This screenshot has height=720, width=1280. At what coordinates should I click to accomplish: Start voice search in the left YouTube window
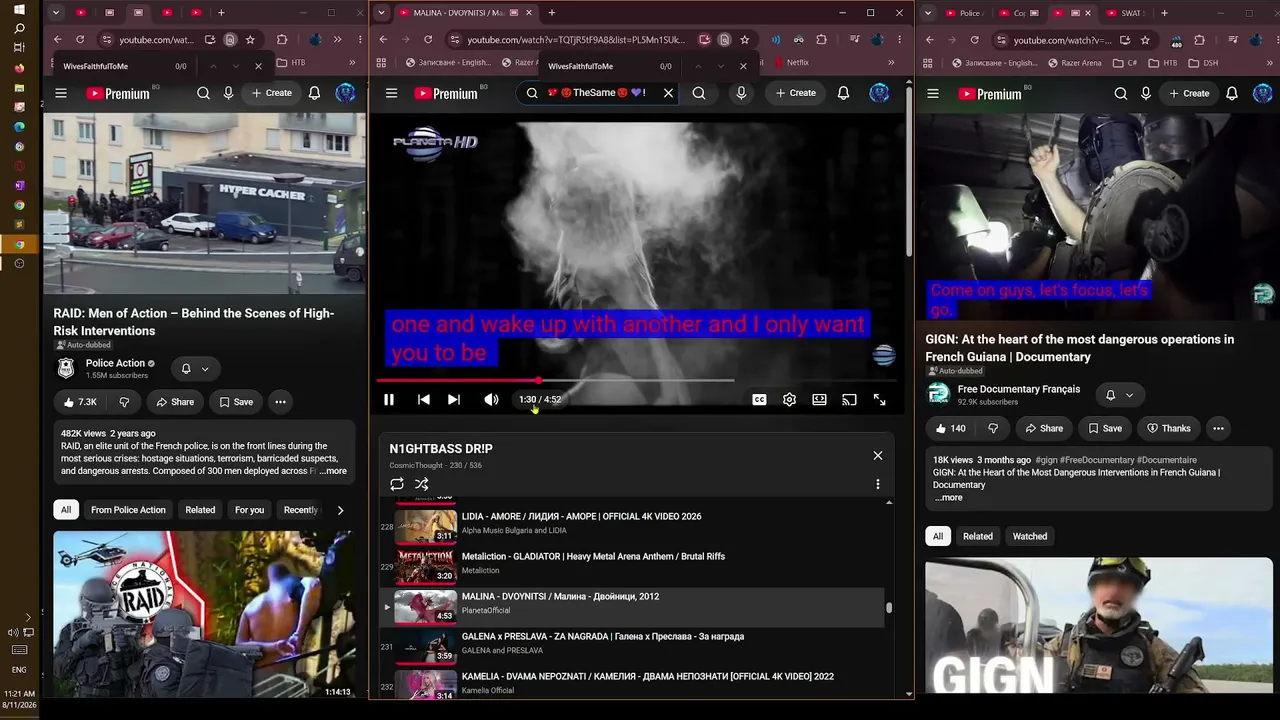tap(228, 93)
